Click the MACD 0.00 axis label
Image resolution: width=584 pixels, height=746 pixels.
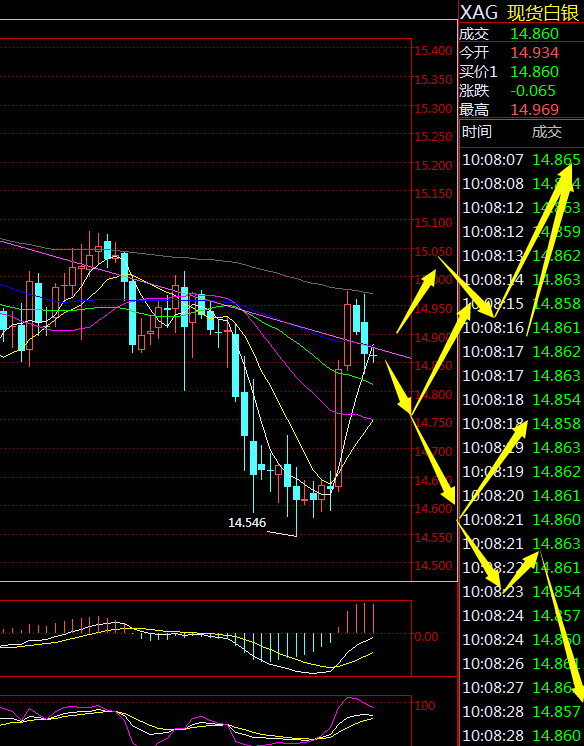426,637
